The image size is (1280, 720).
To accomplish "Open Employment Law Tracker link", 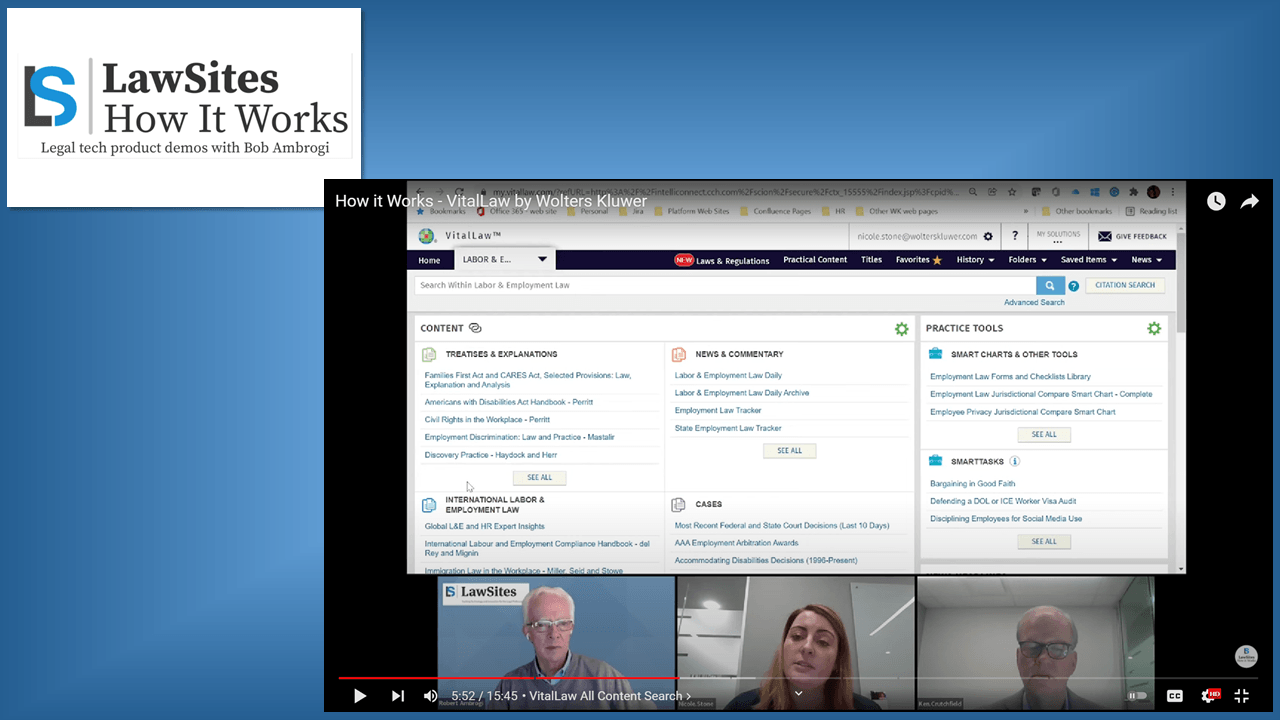I will (x=718, y=411).
